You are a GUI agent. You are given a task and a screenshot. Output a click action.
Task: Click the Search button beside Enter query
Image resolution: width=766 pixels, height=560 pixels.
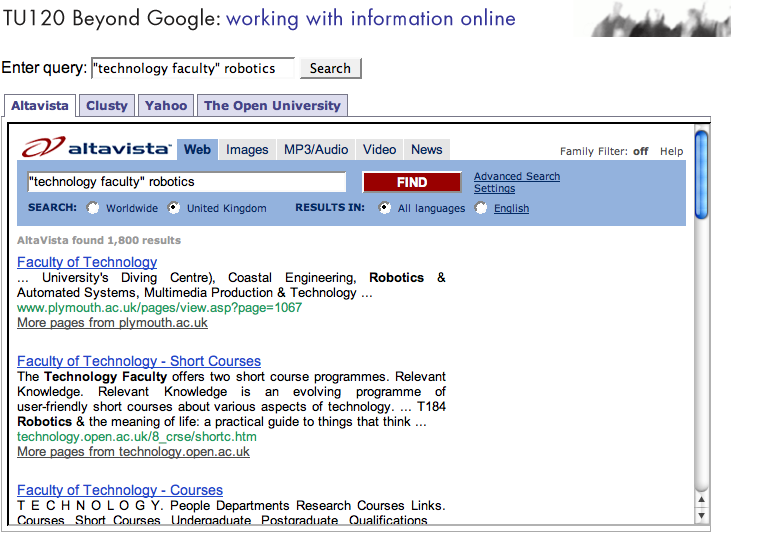tap(330, 68)
